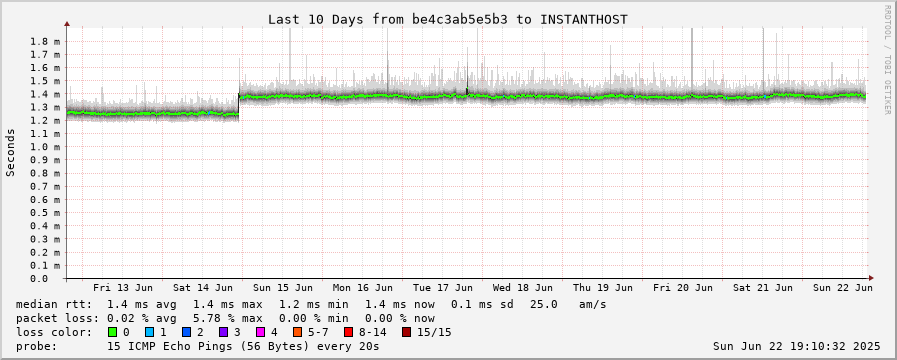Click the '5.78 % max' packet loss value
Viewport: 897px width, 360px height.
click(228, 318)
